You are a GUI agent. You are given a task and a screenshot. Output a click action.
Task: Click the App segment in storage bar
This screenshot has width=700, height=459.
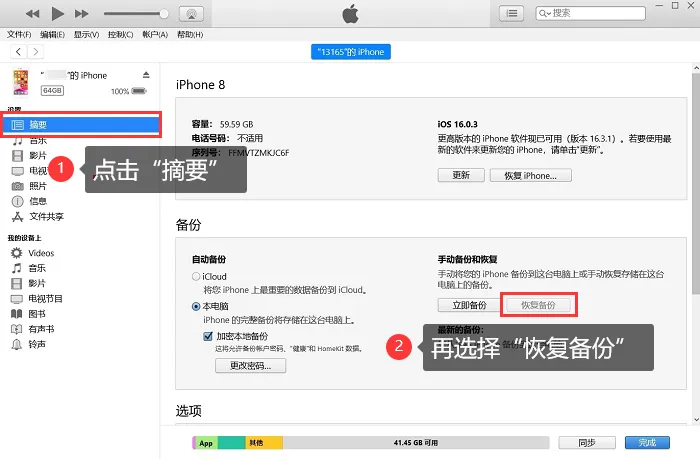pyautogui.click(x=206, y=443)
